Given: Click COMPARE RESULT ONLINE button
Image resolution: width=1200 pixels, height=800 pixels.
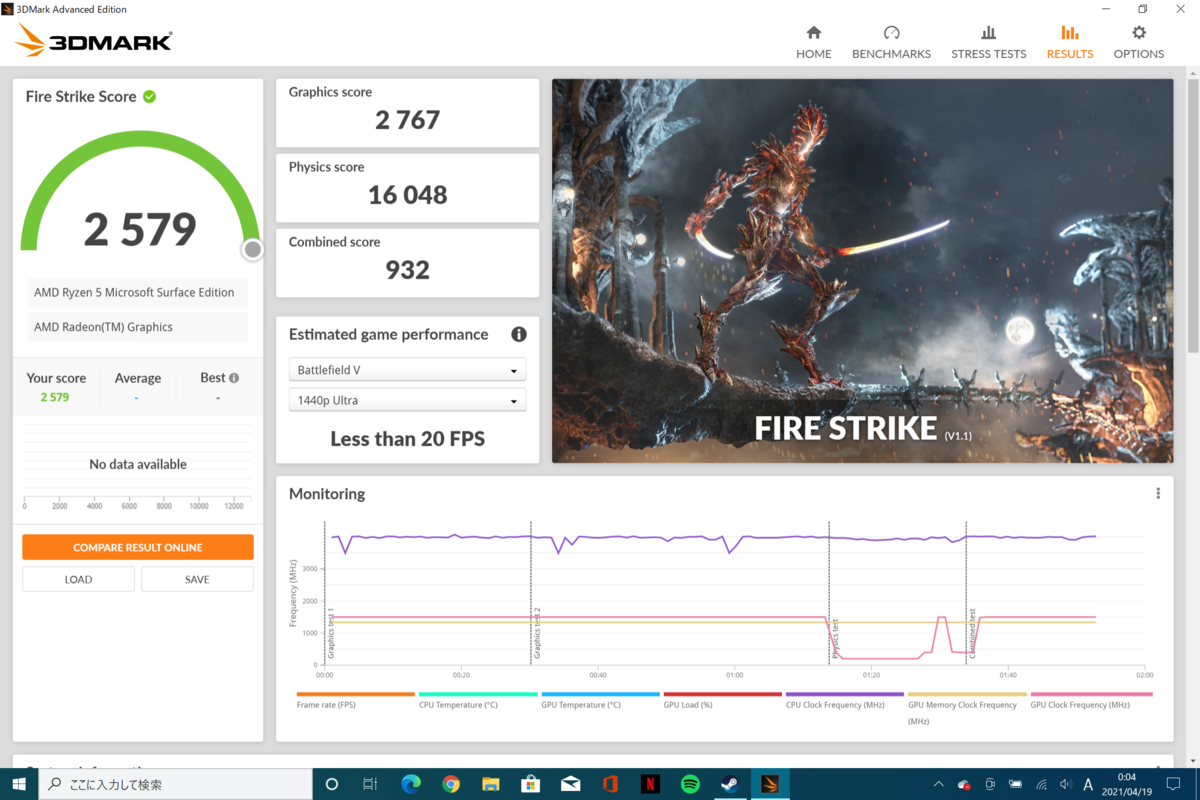Looking at the screenshot, I should pos(138,547).
